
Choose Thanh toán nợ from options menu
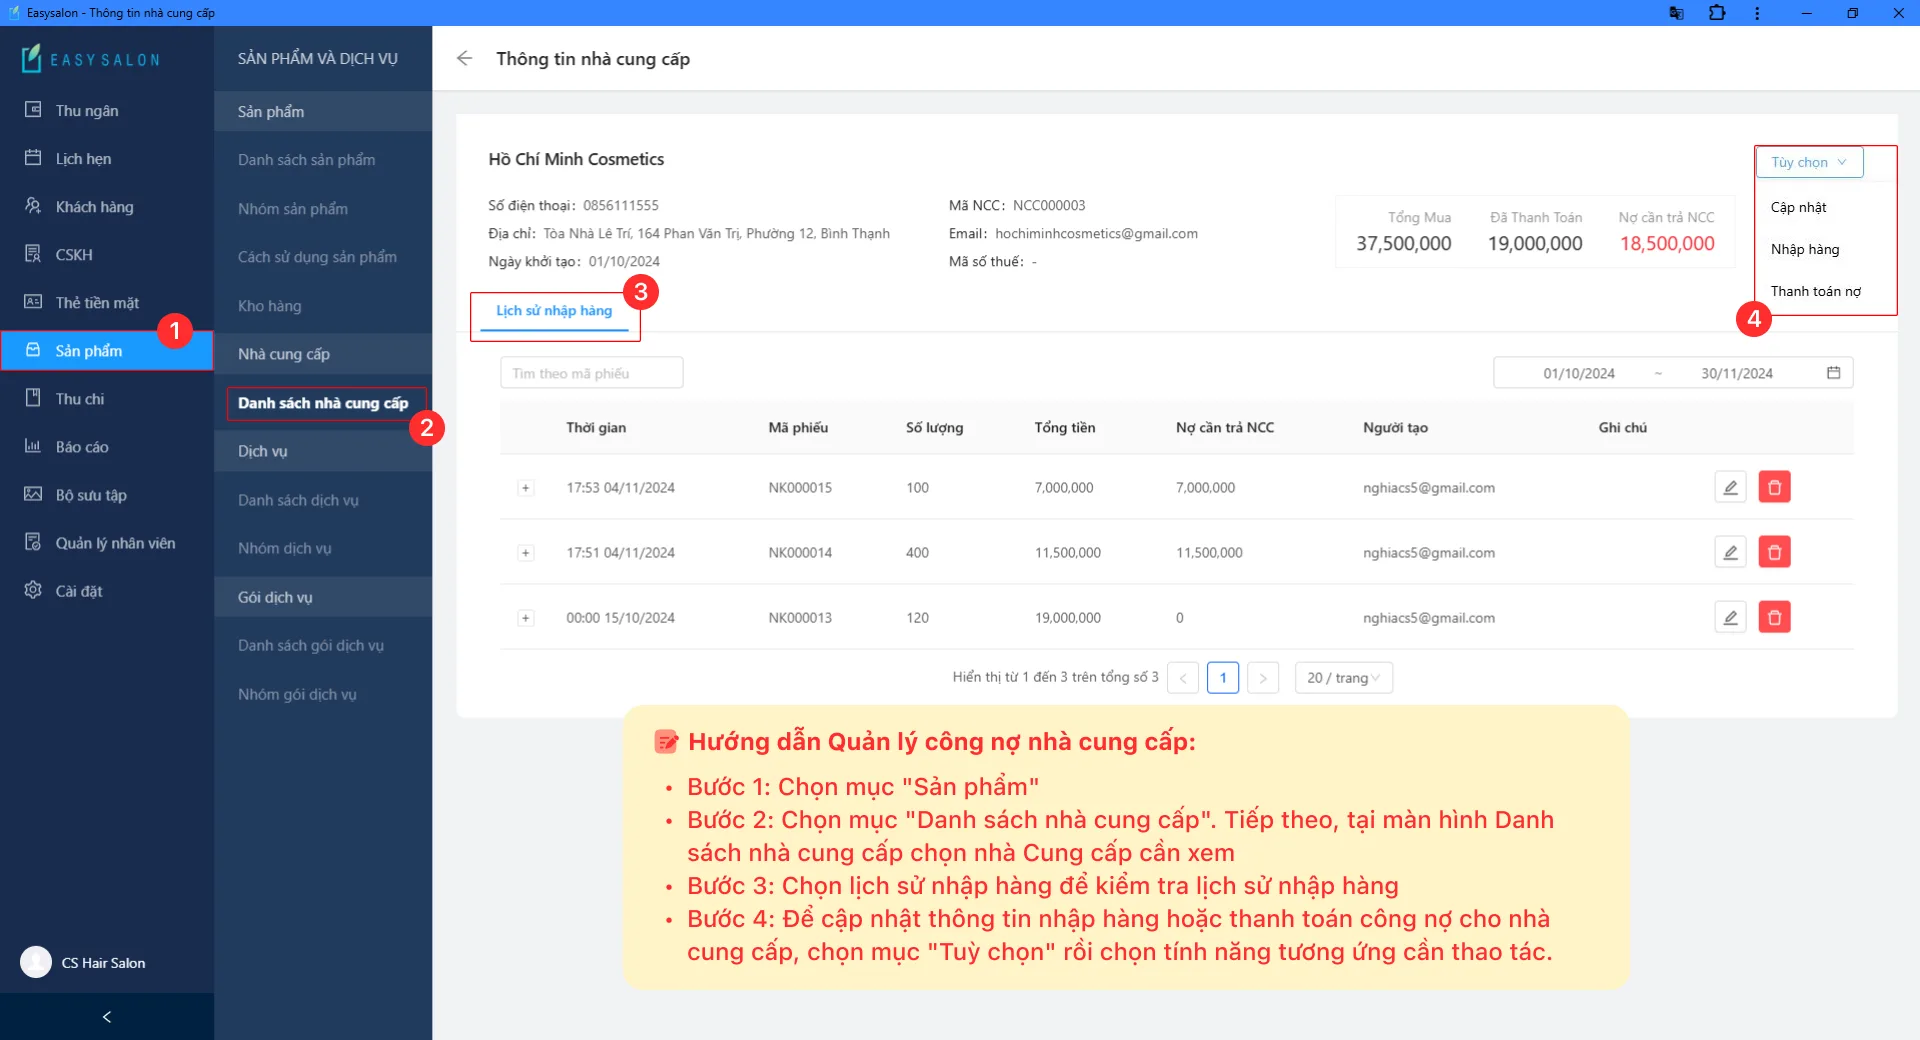pyautogui.click(x=1815, y=291)
